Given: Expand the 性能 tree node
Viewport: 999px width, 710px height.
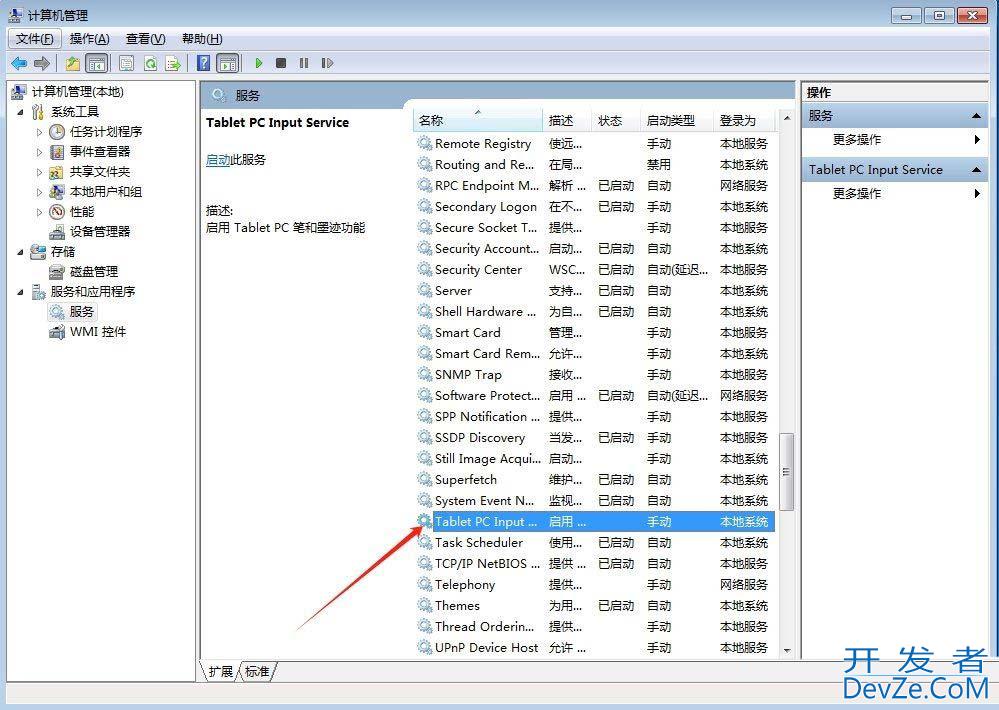Looking at the screenshot, I should (x=40, y=212).
